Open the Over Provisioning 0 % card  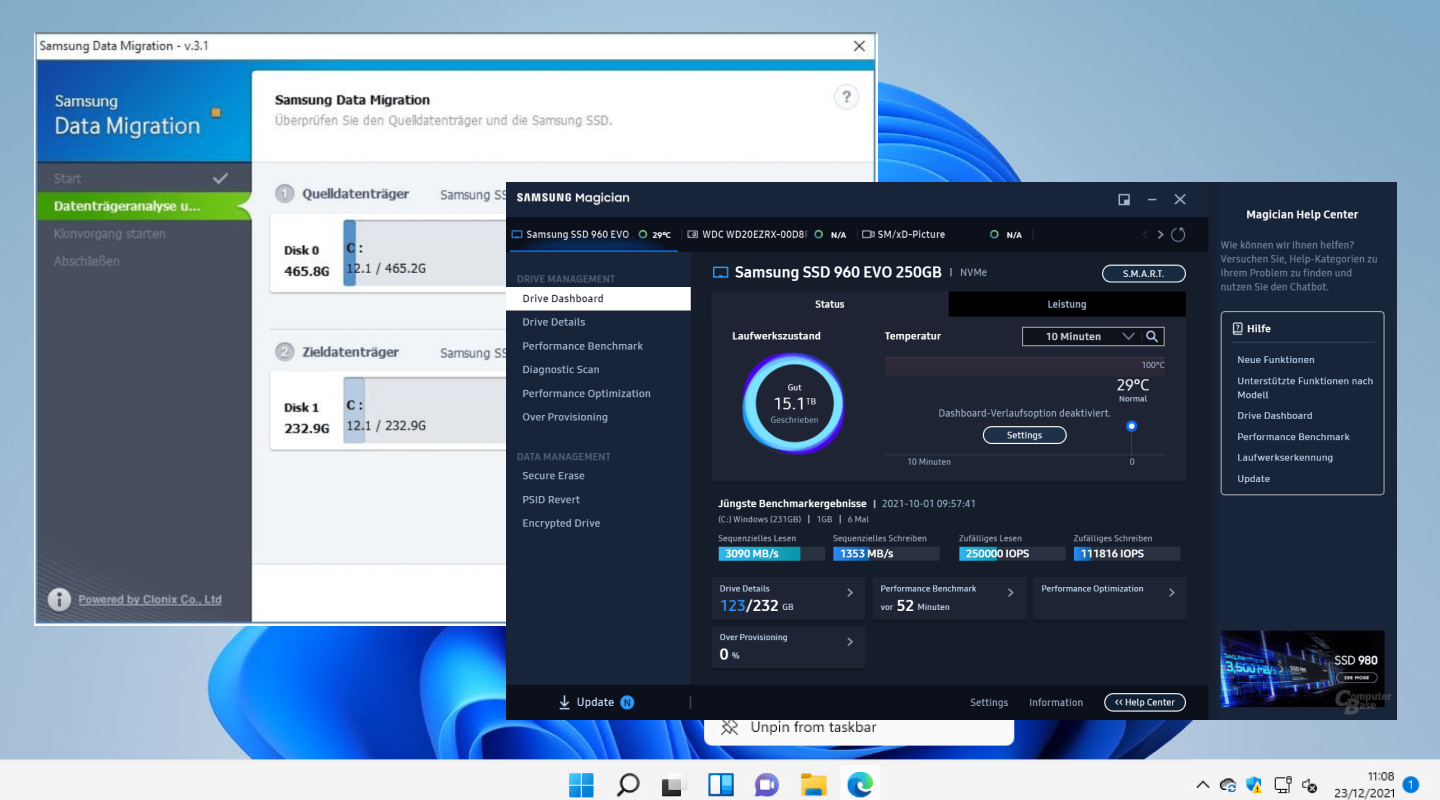(788, 647)
